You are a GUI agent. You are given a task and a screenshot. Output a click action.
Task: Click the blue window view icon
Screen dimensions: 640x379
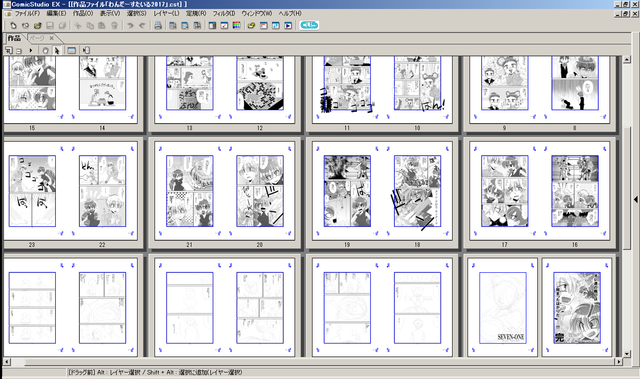click(71, 51)
